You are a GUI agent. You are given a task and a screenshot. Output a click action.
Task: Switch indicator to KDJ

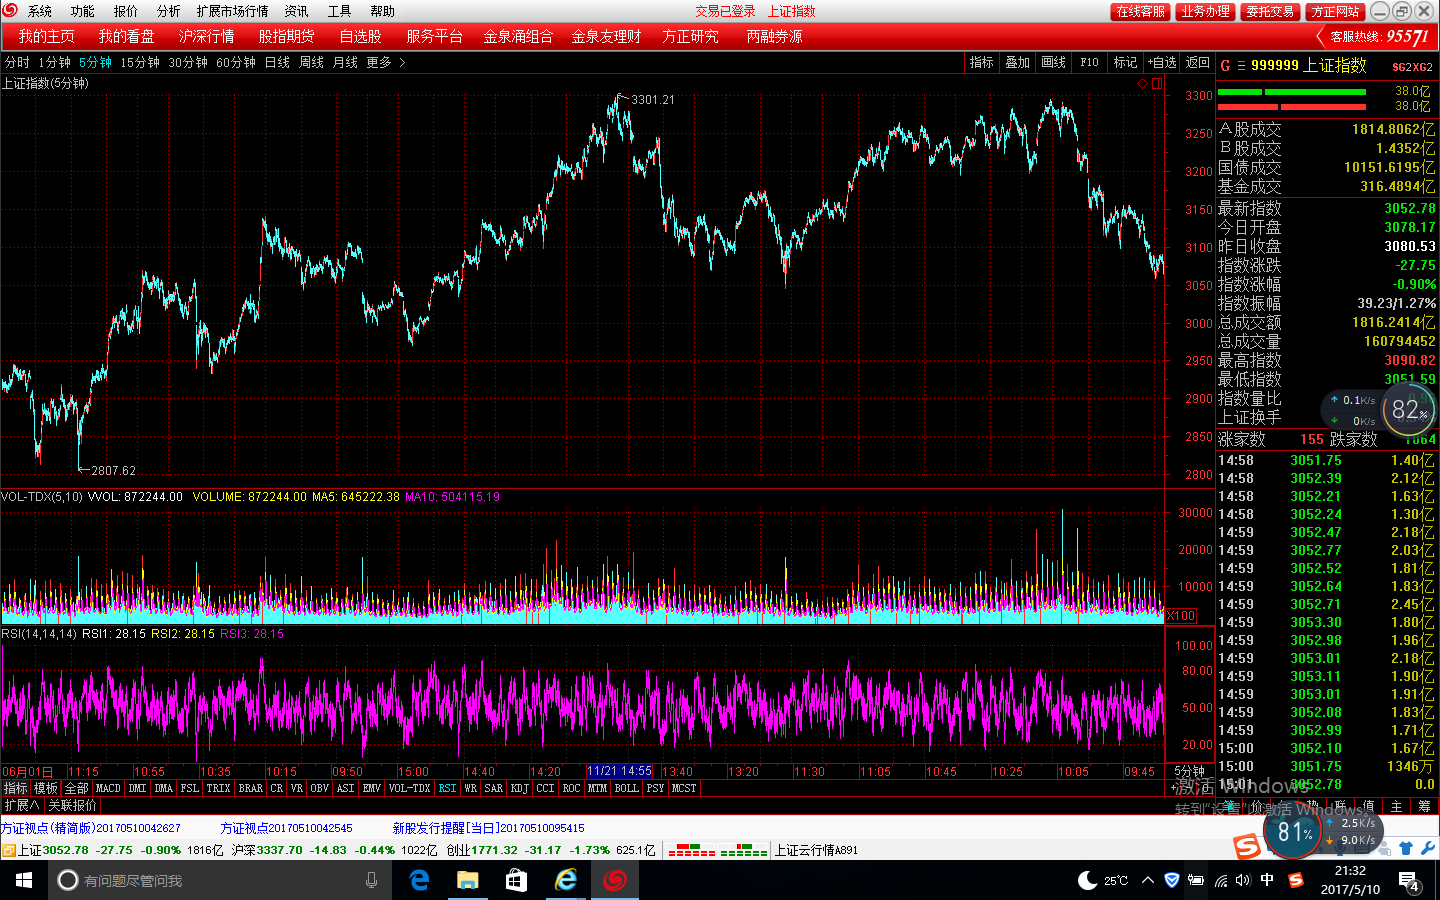tap(519, 788)
